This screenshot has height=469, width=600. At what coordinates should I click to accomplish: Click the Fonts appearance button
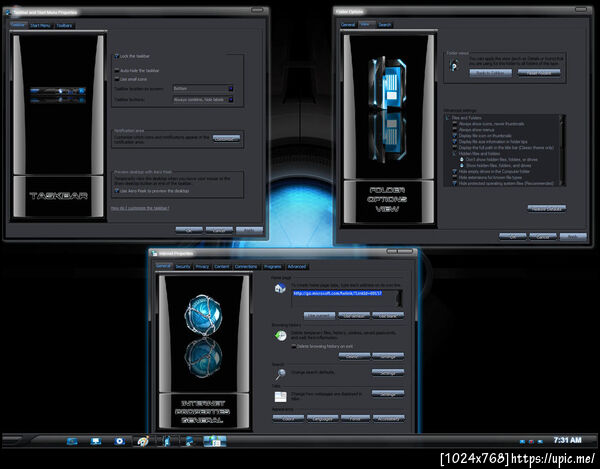[x=355, y=419]
